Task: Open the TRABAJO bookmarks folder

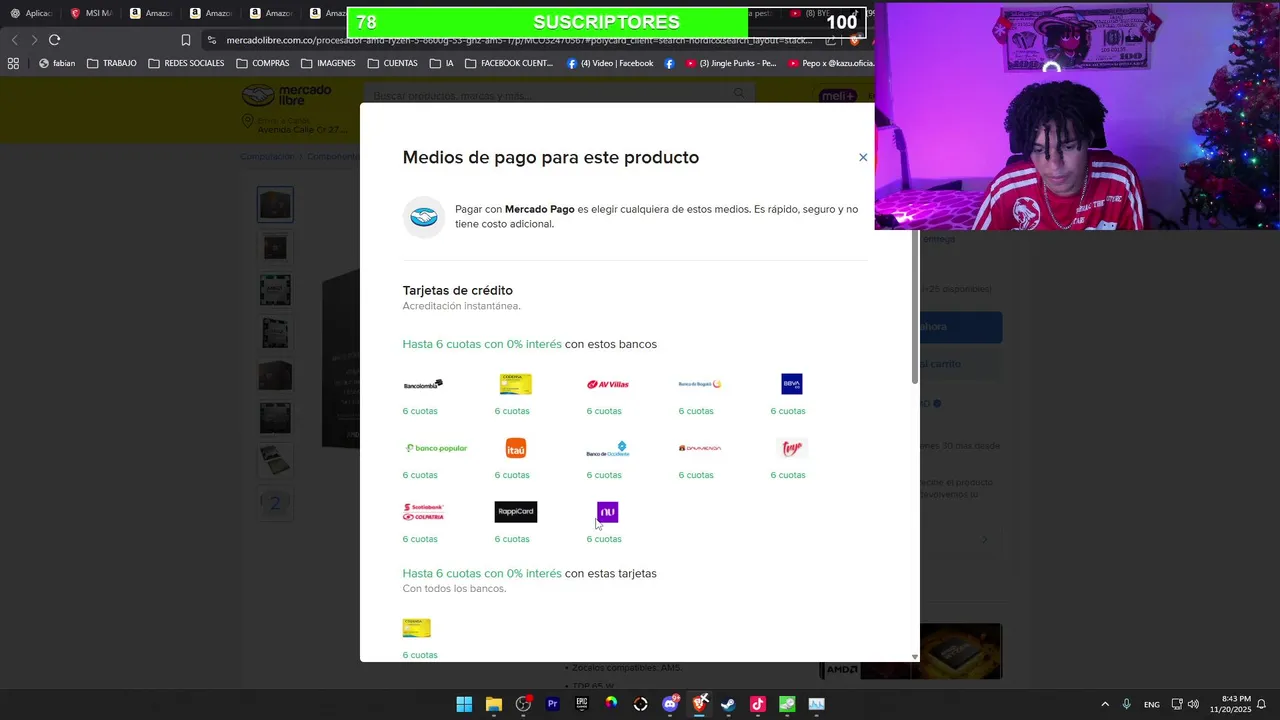Action: 112,63
